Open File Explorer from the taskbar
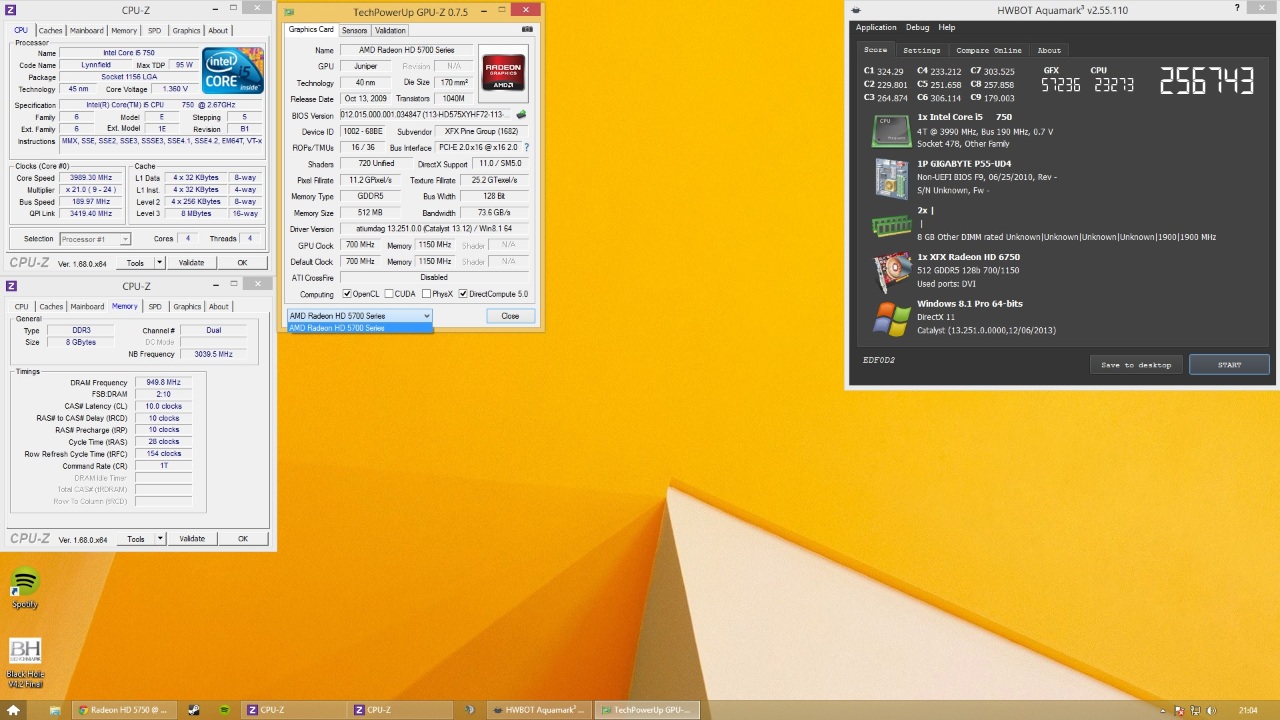 55,710
